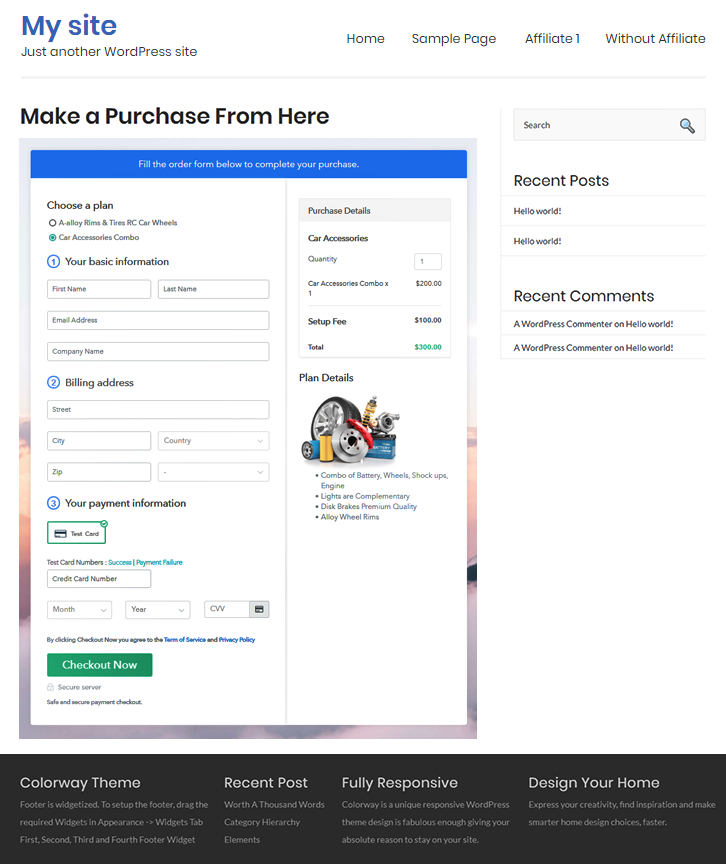Image resolution: width=726 pixels, height=864 pixels.
Task: Click the car accessories product image
Action: pyautogui.click(x=350, y=430)
